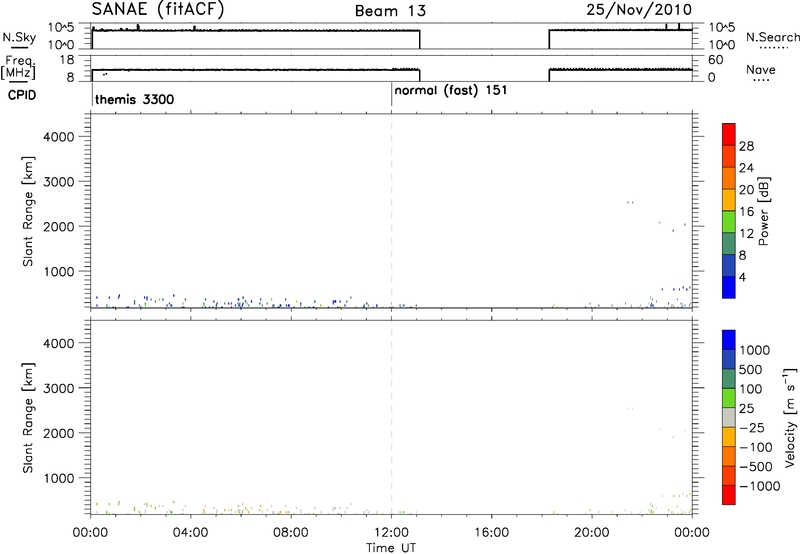The width and height of the screenshot is (800, 554).
Task: Click the green Power colorbar segment at 12–16 dB
Action: tap(729, 222)
